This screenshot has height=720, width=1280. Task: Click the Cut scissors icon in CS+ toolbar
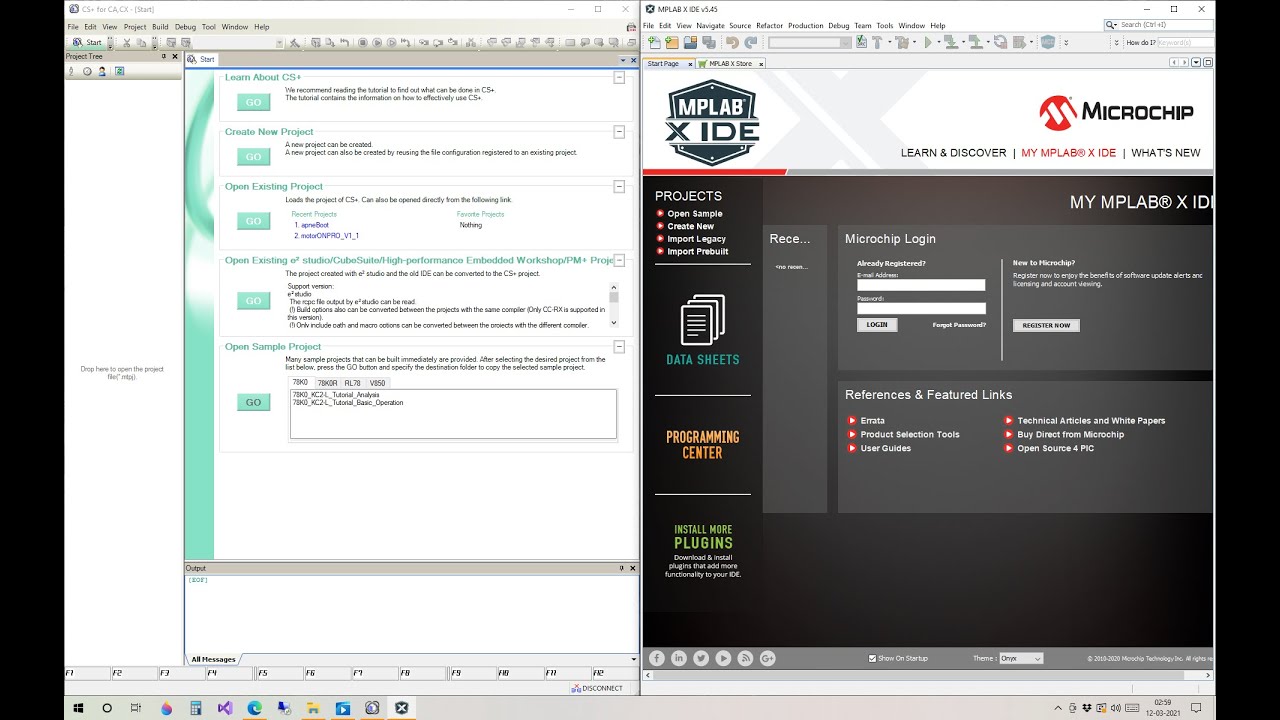tap(127, 43)
